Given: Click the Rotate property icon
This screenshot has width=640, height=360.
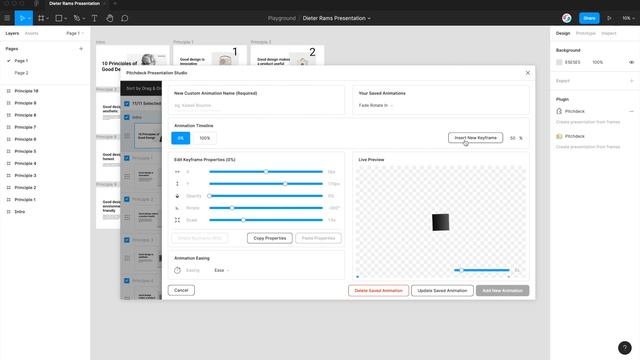Looking at the screenshot, I should tap(177, 208).
